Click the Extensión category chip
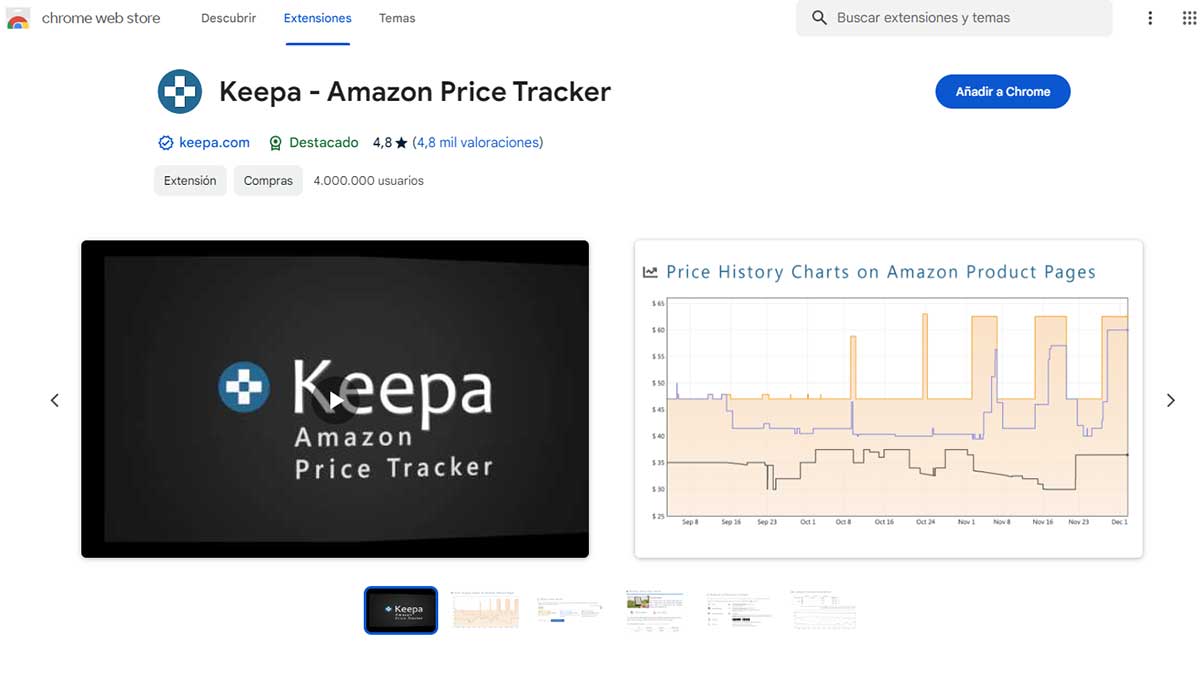The image size is (1200, 675). [x=190, y=181]
